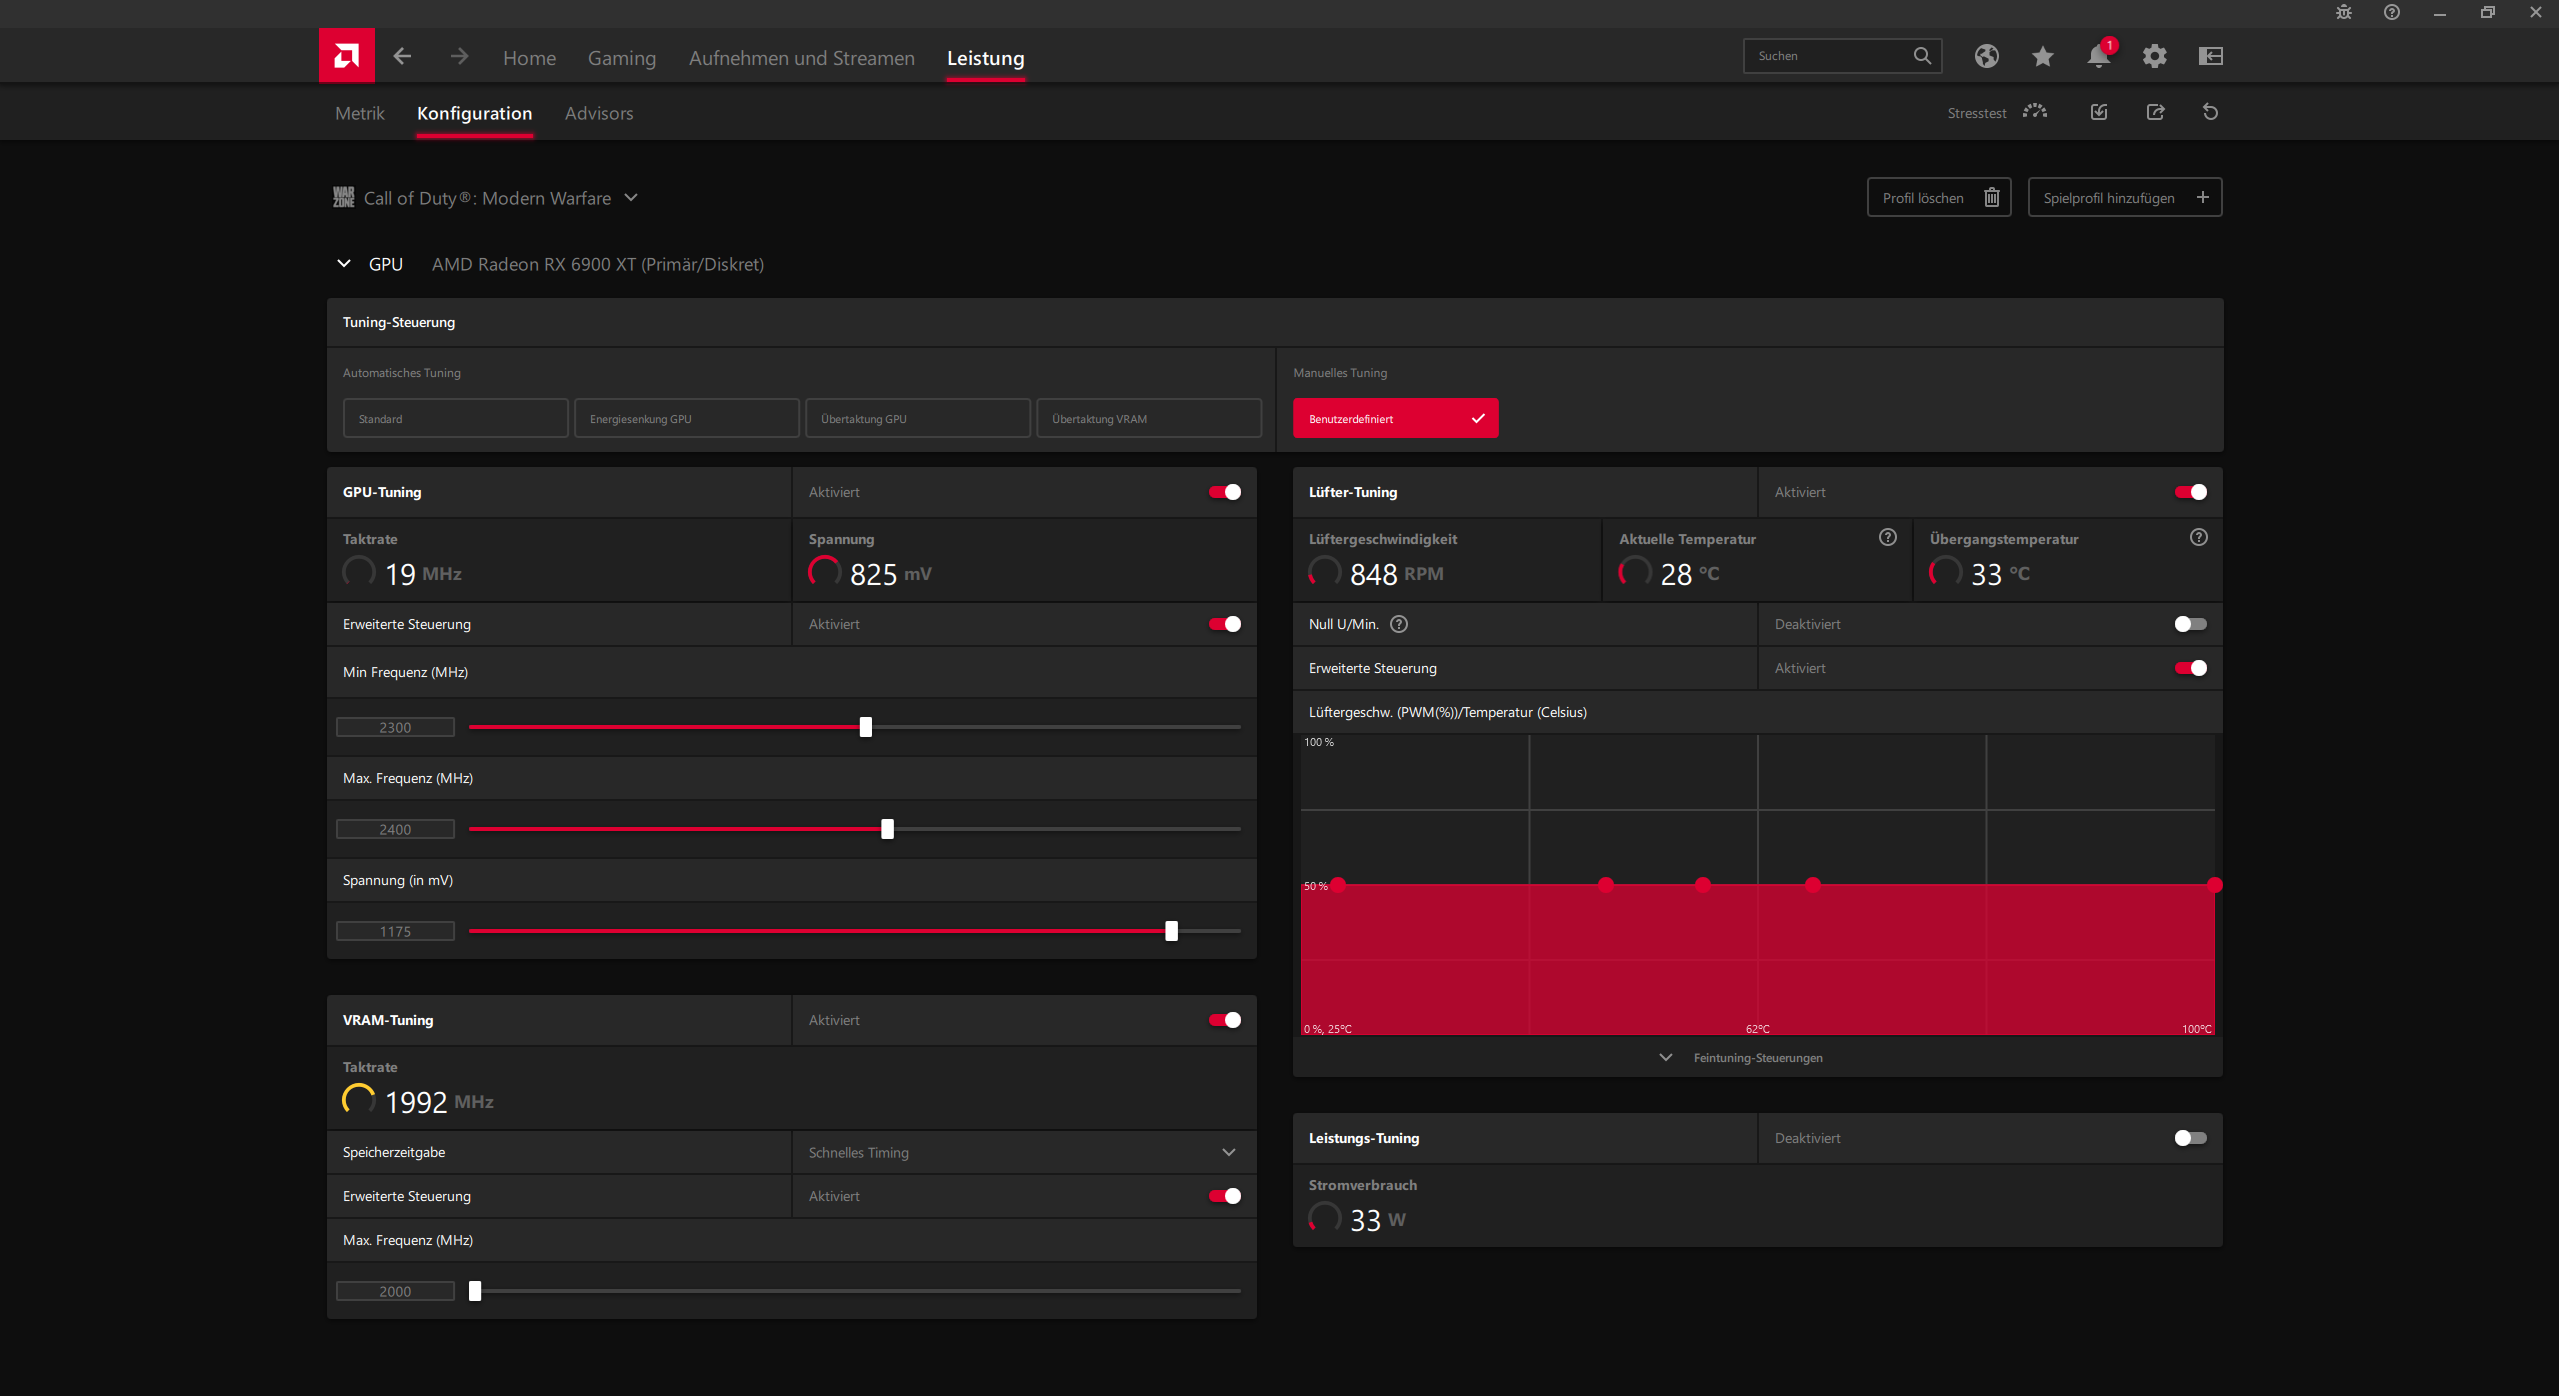Click the Min Frequenz slider handle
Image resolution: width=2559 pixels, height=1396 pixels.
(x=866, y=727)
